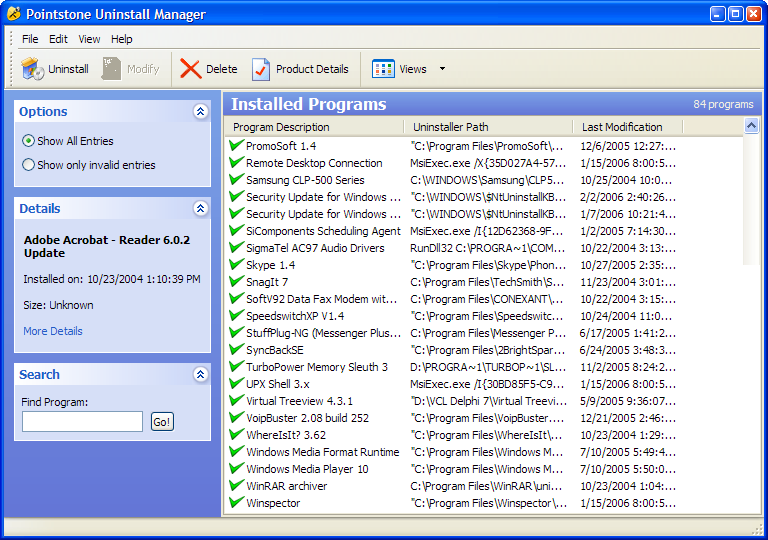Click the check icon beside Winspector

point(237,502)
